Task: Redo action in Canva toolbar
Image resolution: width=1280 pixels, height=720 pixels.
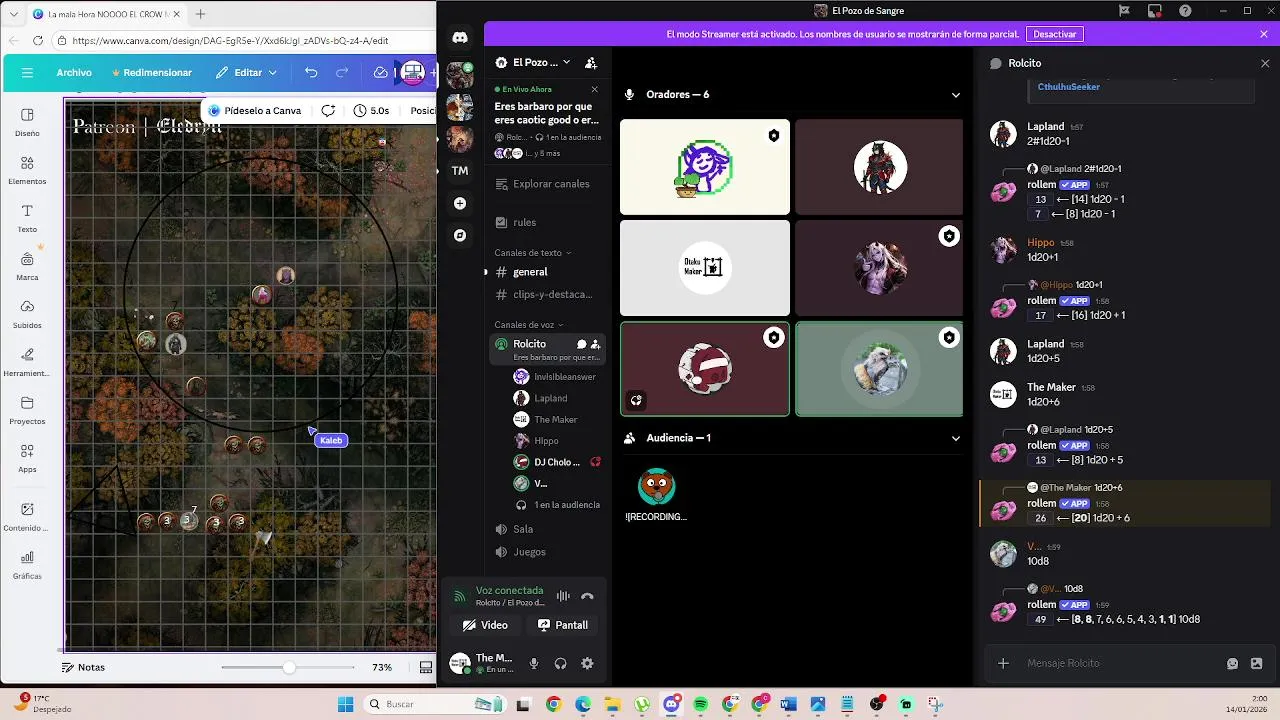Action: (342, 73)
